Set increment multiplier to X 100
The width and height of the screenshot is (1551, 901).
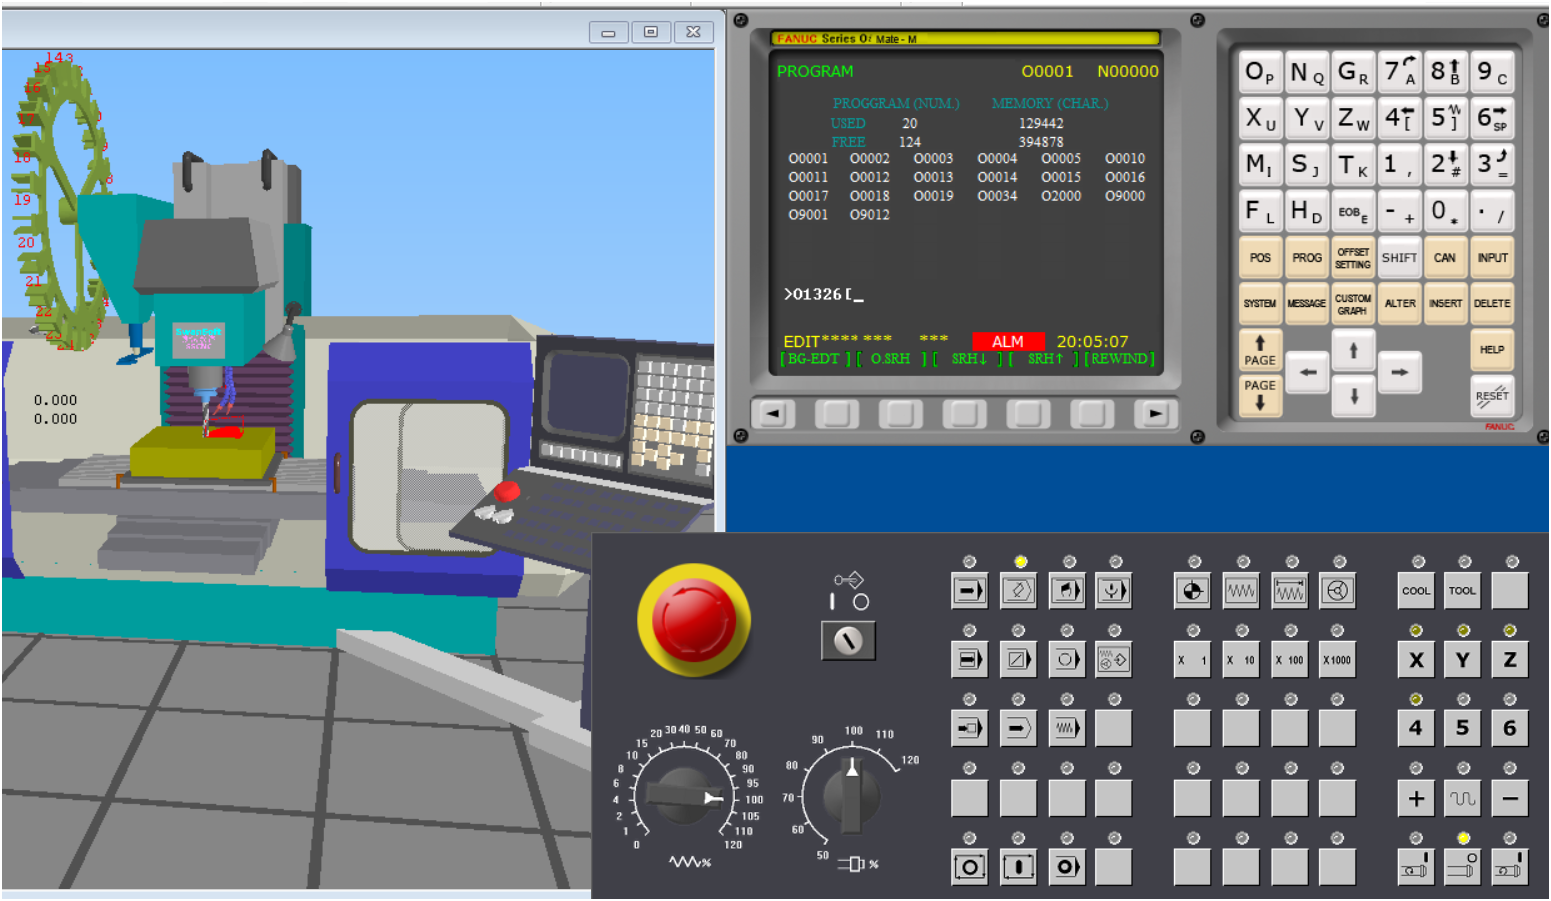[1290, 659]
